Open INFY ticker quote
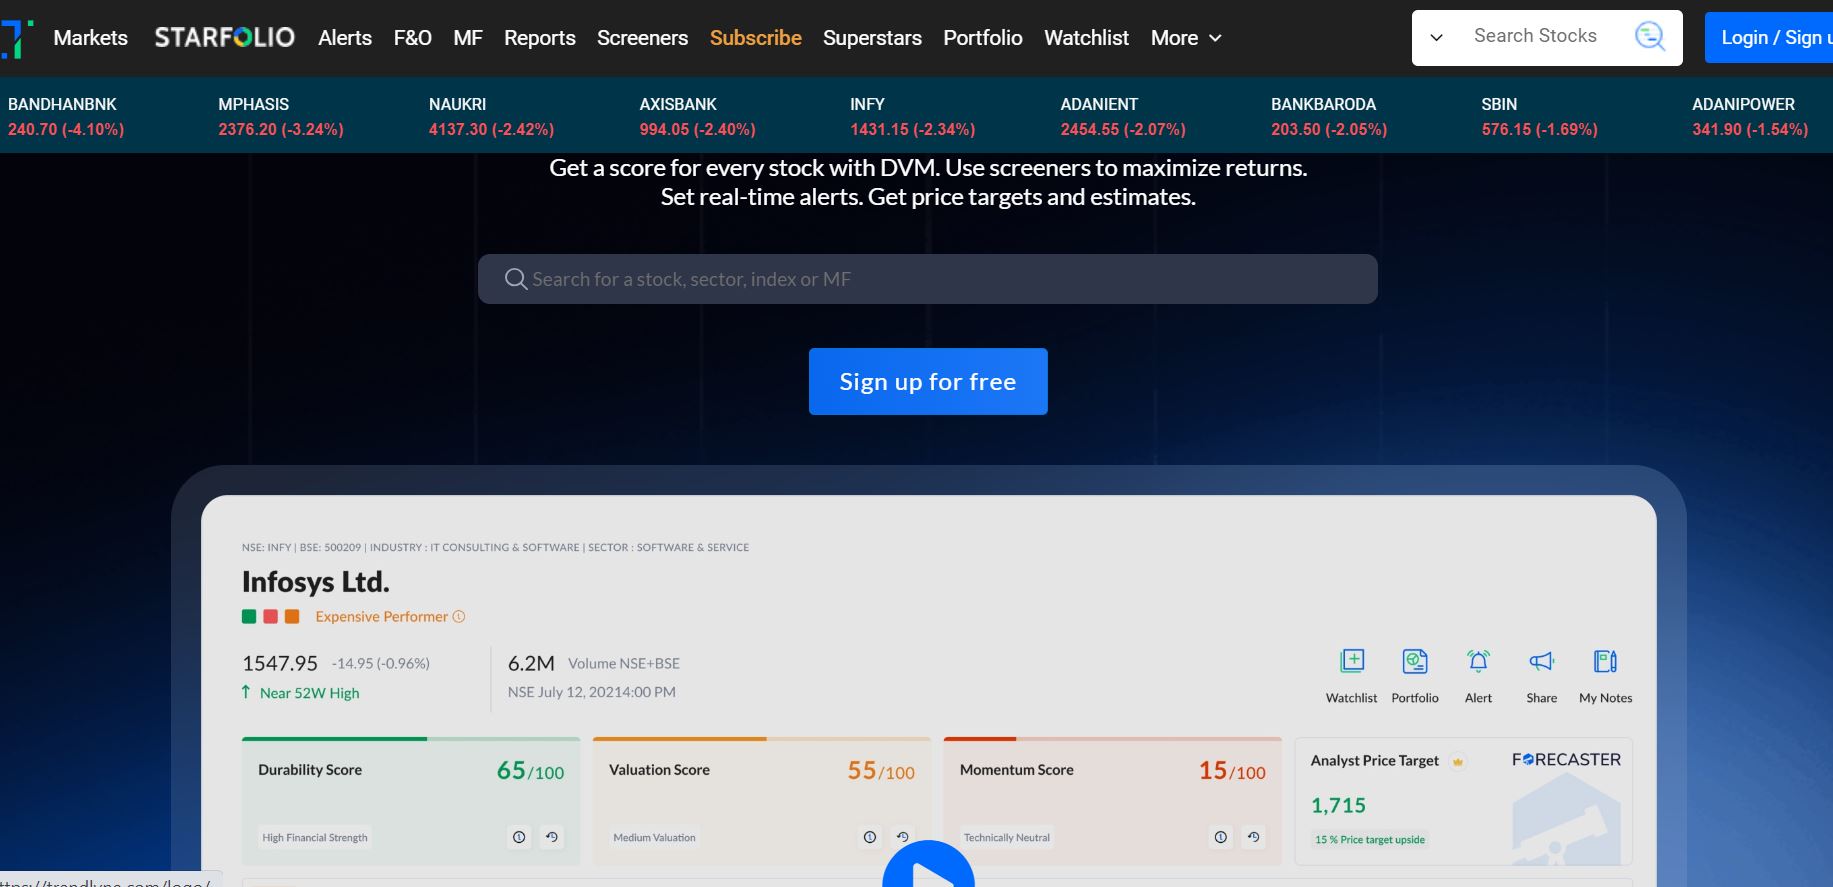Screen dimensions: 1833x887 pos(912,116)
